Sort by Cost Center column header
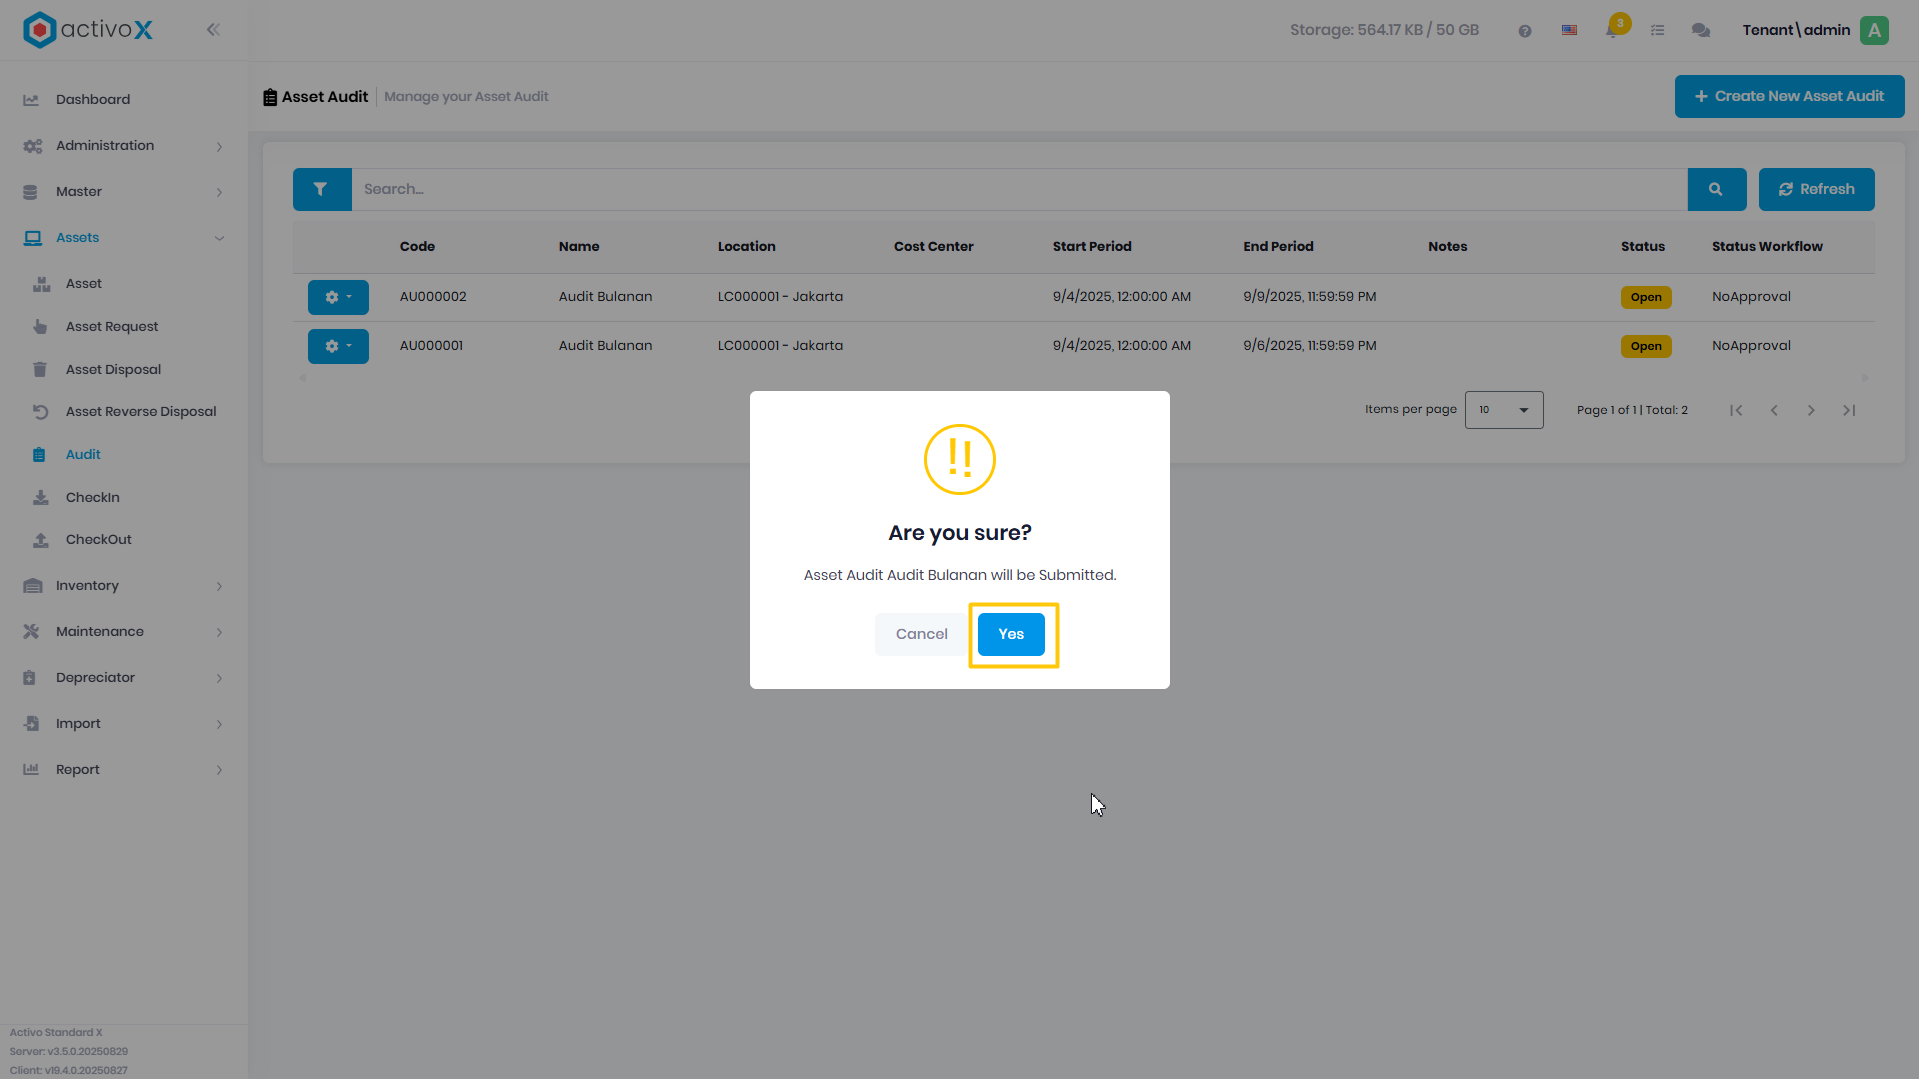This screenshot has height=1079, width=1919. pyautogui.click(x=933, y=247)
